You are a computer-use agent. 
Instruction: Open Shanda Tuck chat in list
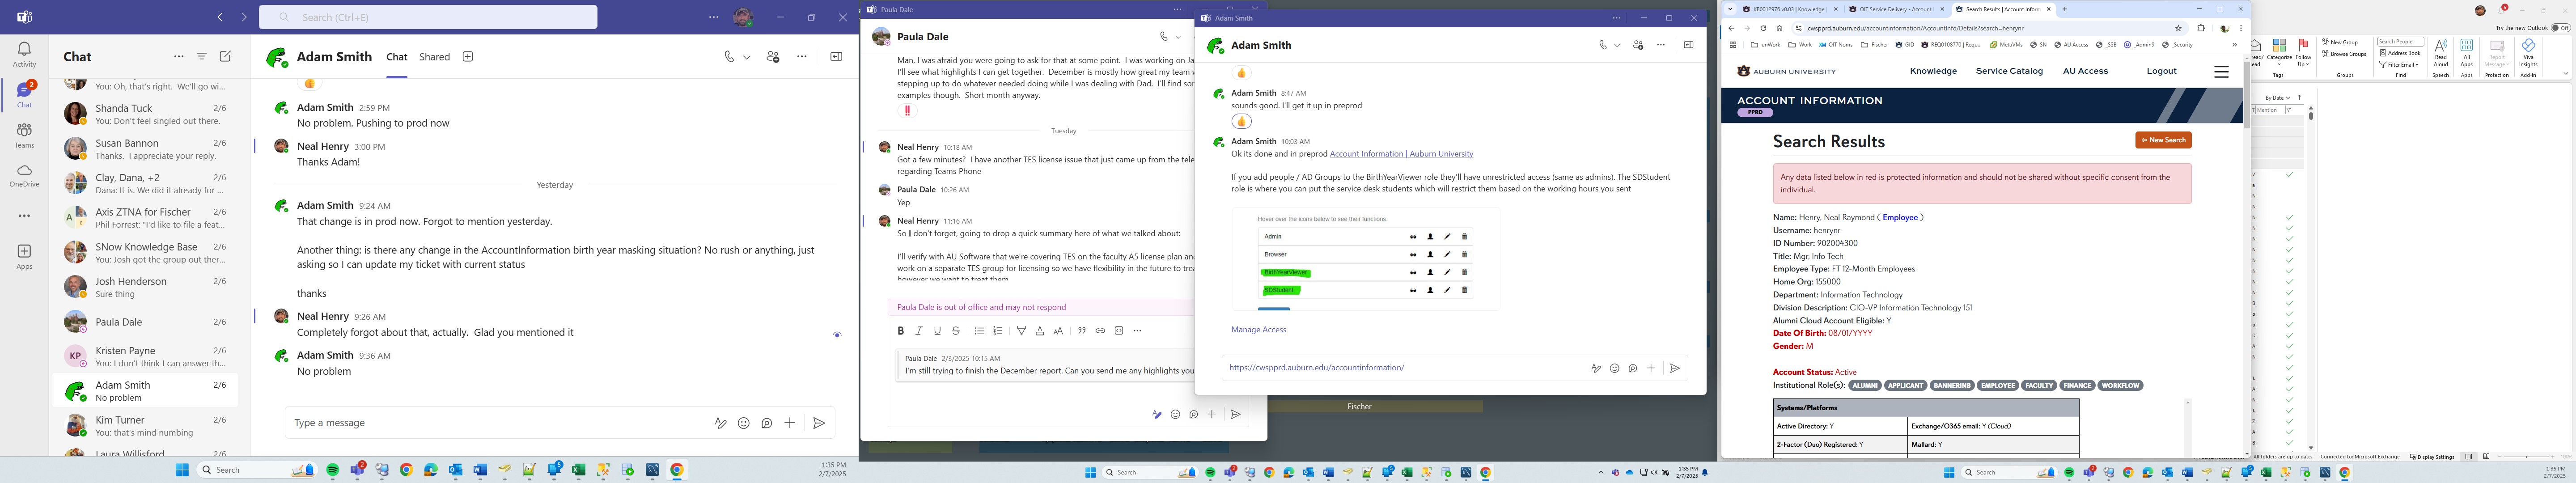click(146, 114)
